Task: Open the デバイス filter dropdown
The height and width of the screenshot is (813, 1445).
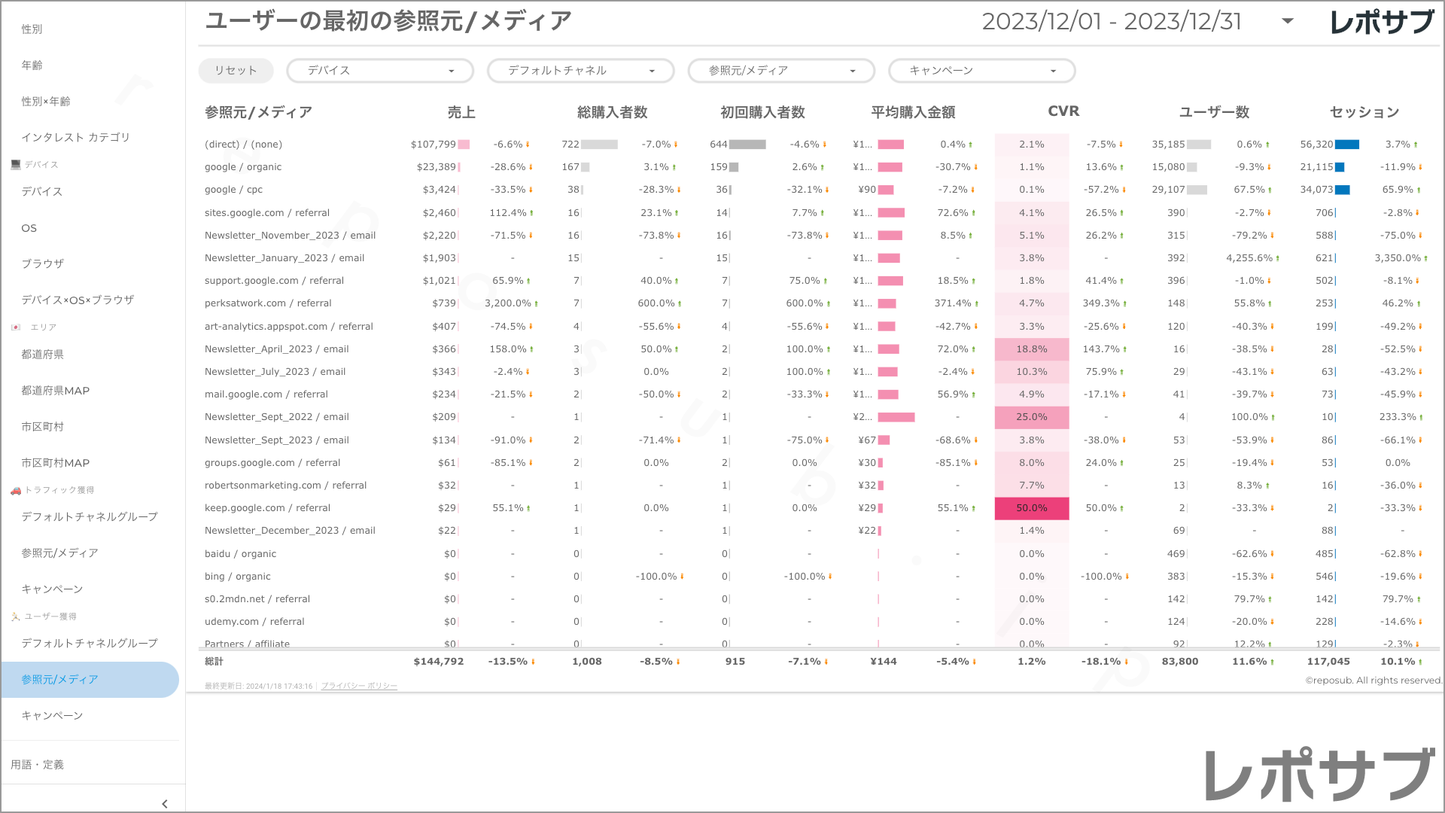Action: pyautogui.click(x=379, y=71)
